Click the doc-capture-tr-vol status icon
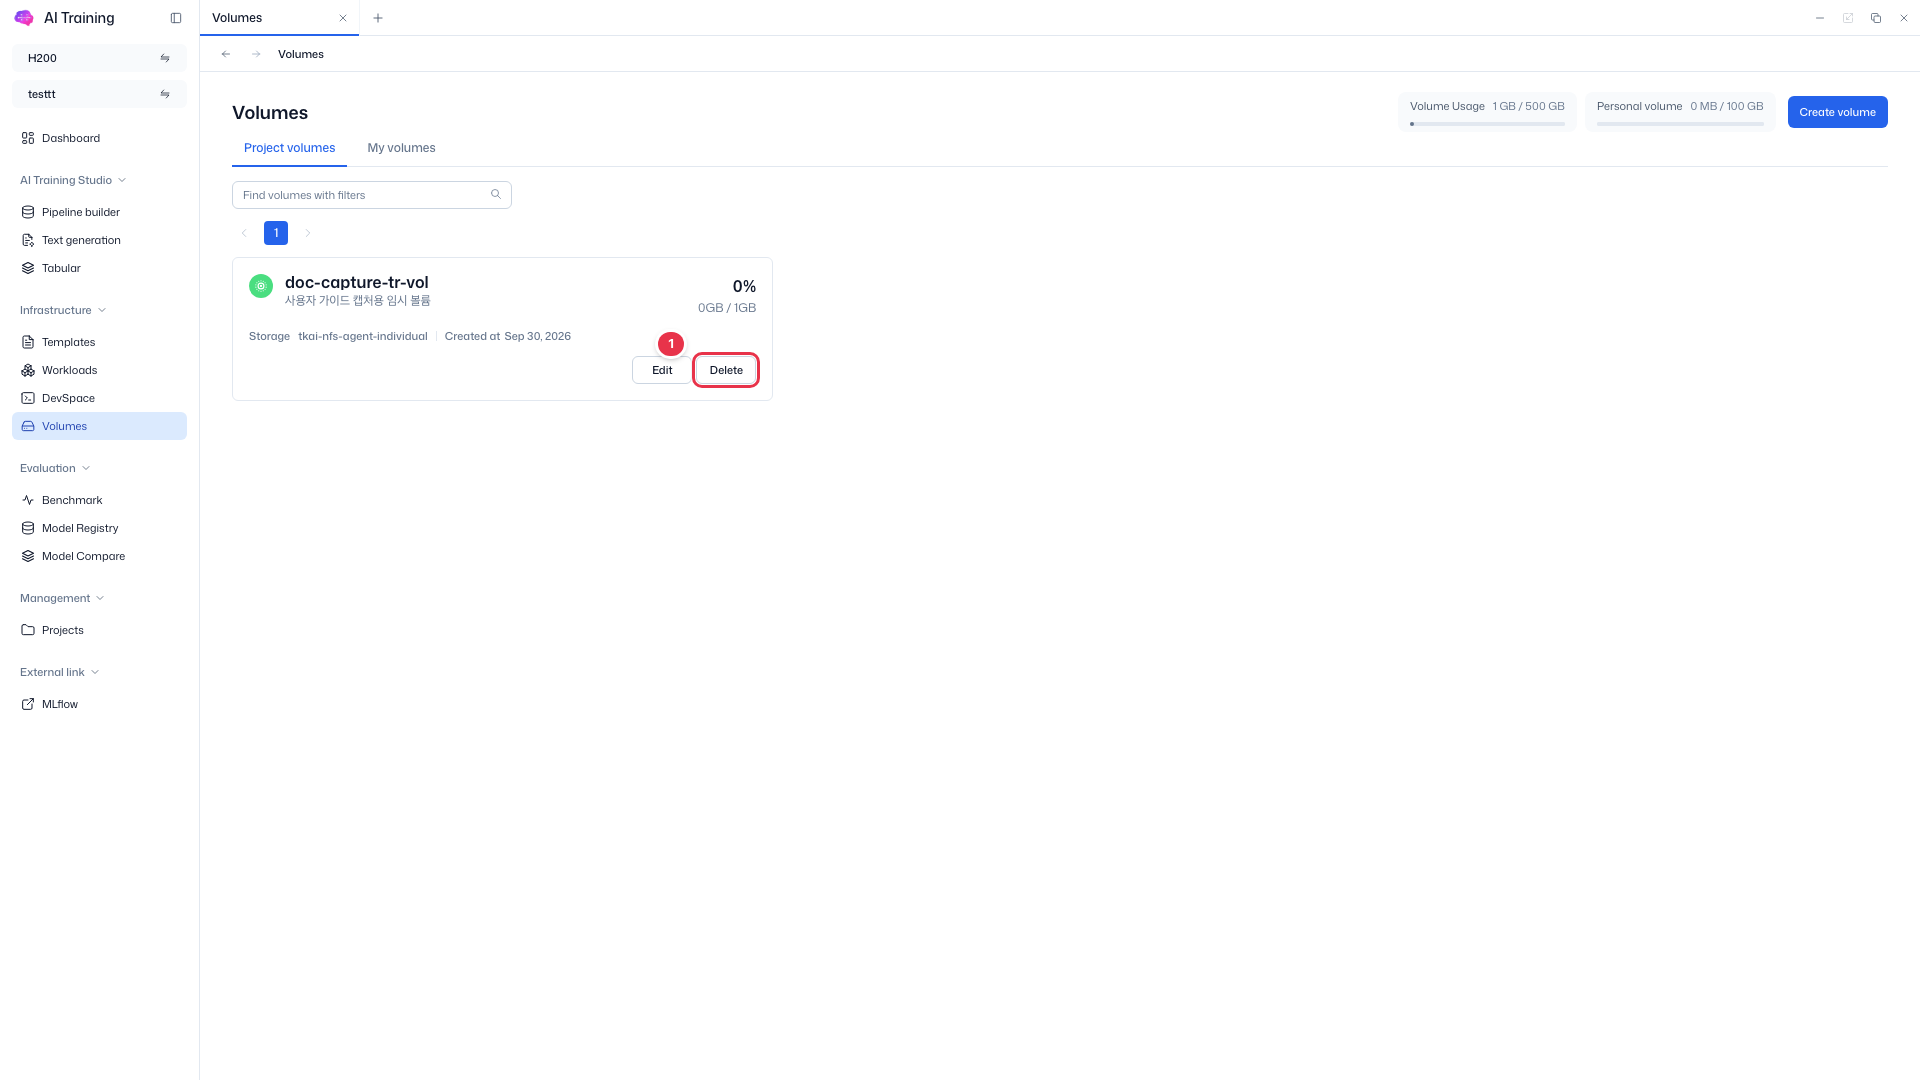Viewport: 1920px width, 1080px height. [261, 286]
